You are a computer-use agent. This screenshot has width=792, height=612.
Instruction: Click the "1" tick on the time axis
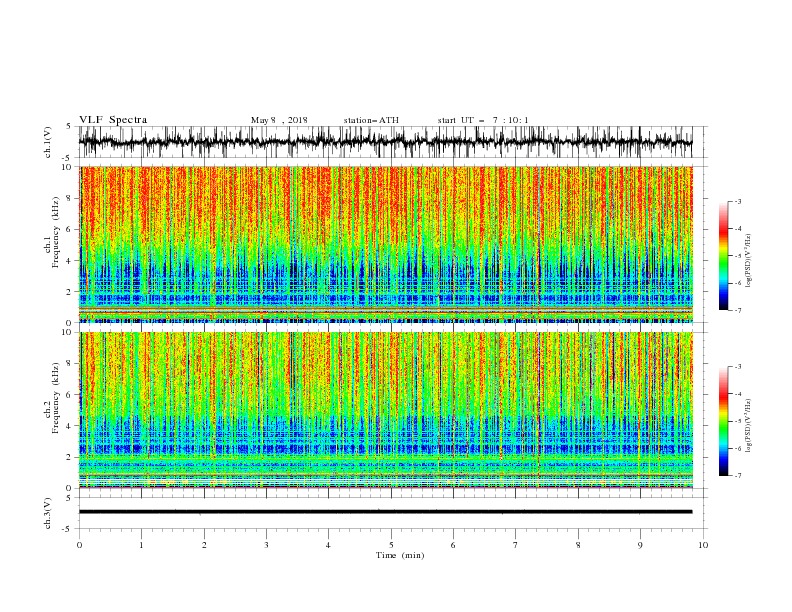coord(141,545)
